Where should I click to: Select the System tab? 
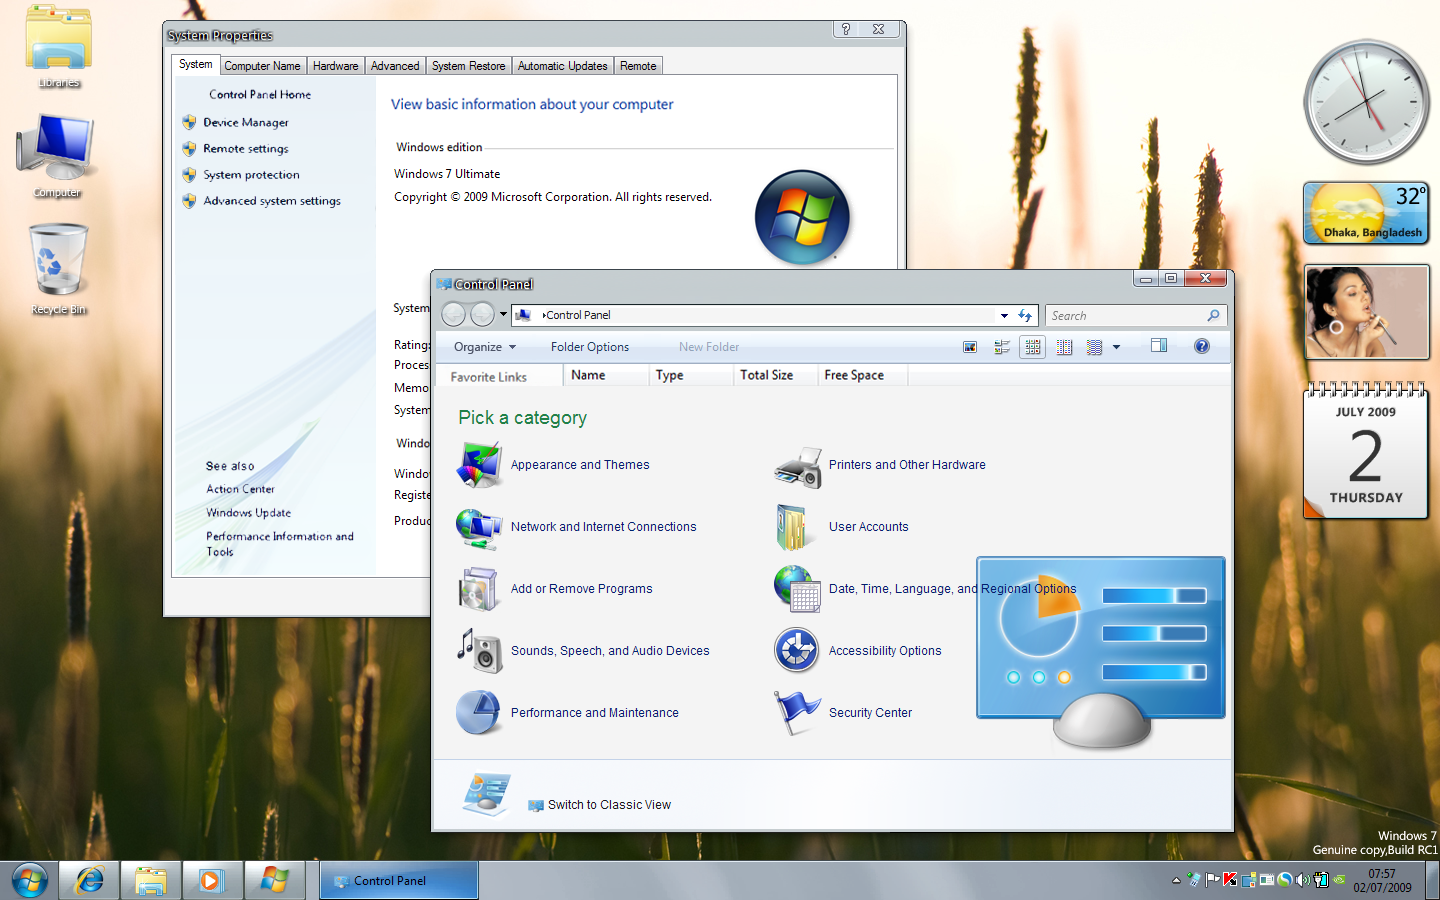click(x=196, y=64)
